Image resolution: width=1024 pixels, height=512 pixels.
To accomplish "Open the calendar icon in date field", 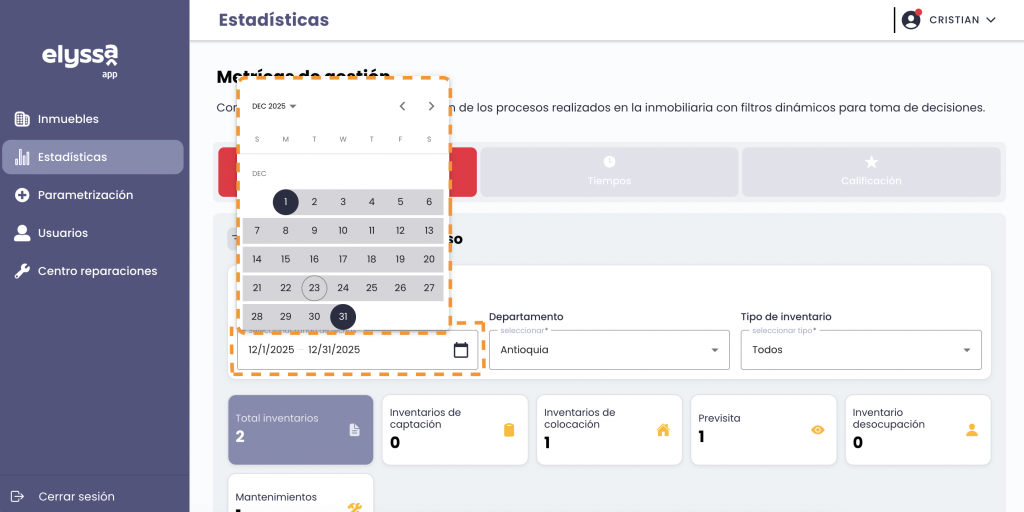I will (x=461, y=350).
